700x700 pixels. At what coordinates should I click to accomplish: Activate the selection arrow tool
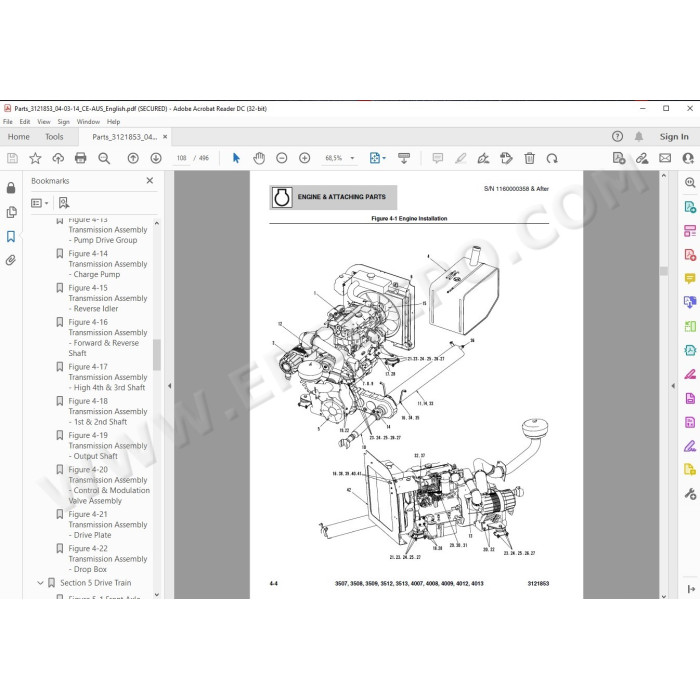click(236, 158)
